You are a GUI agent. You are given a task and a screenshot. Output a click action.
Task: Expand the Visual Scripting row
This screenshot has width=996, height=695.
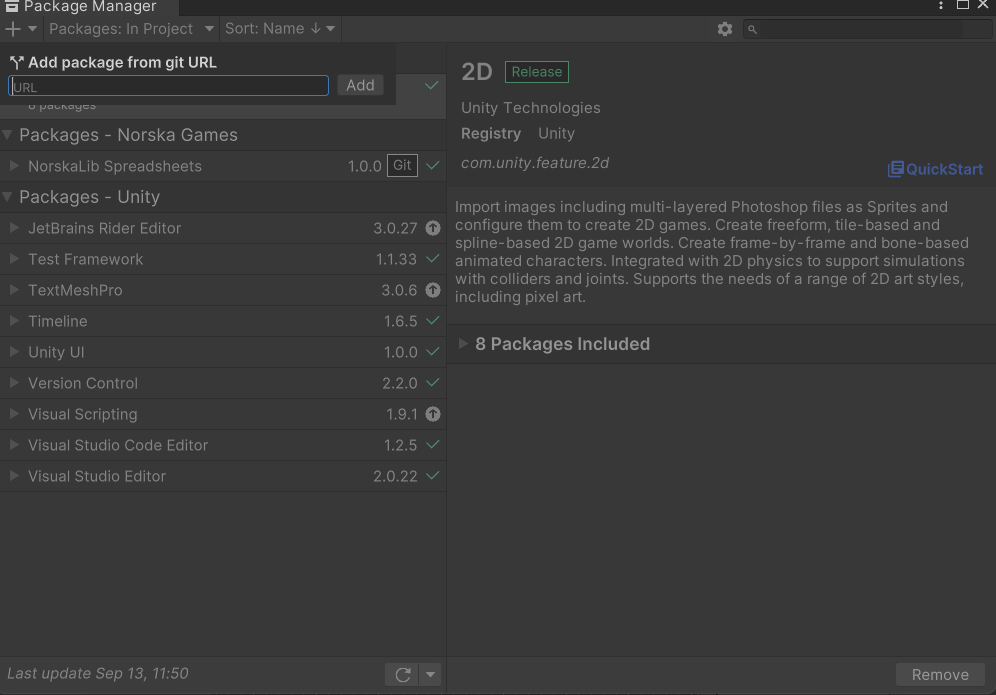tap(14, 414)
